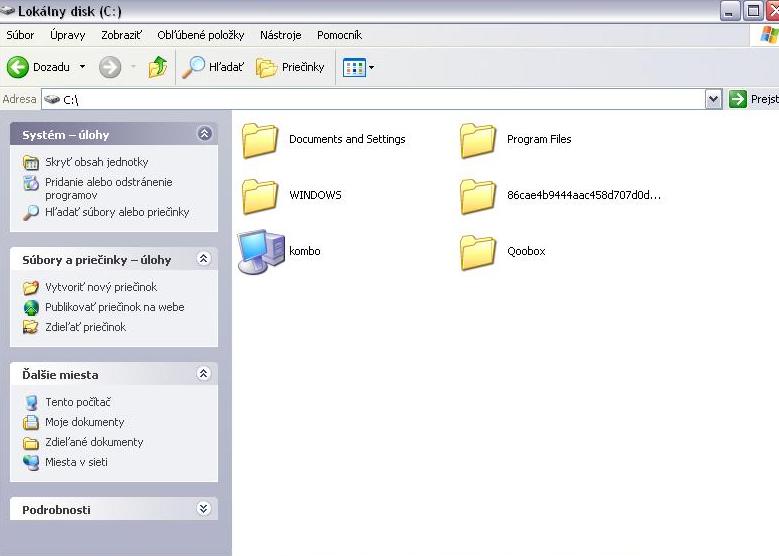Open the Nástroje menu
The image size is (779, 556).
[281, 35]
